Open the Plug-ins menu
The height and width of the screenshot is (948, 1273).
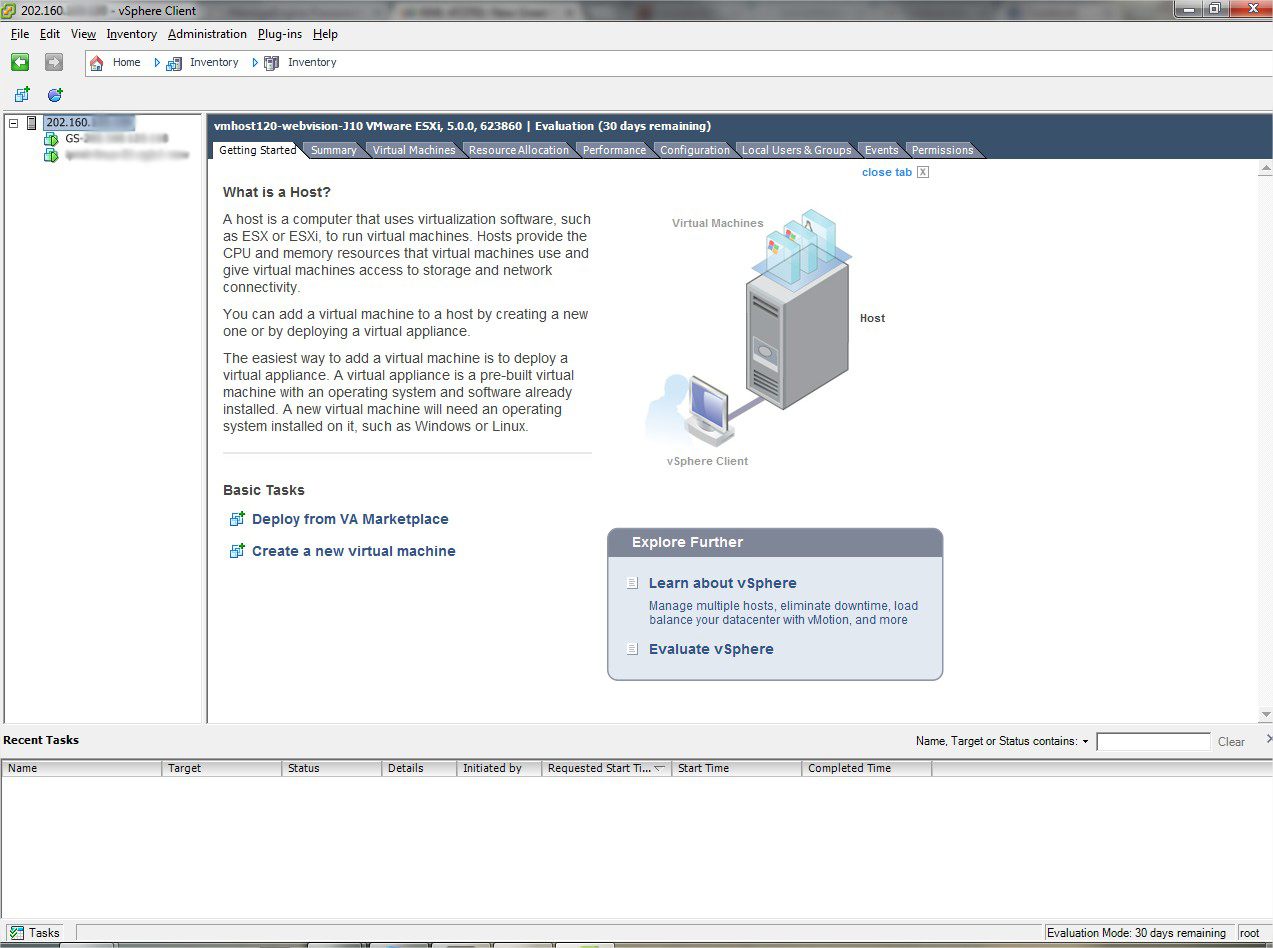(280, 34)
